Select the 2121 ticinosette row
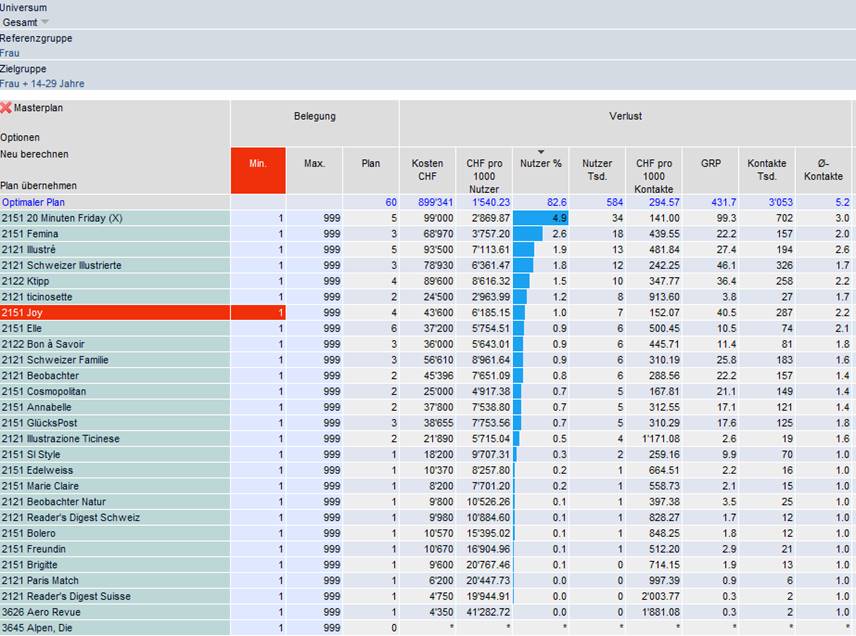856x636 pixels. pos(115,297)
